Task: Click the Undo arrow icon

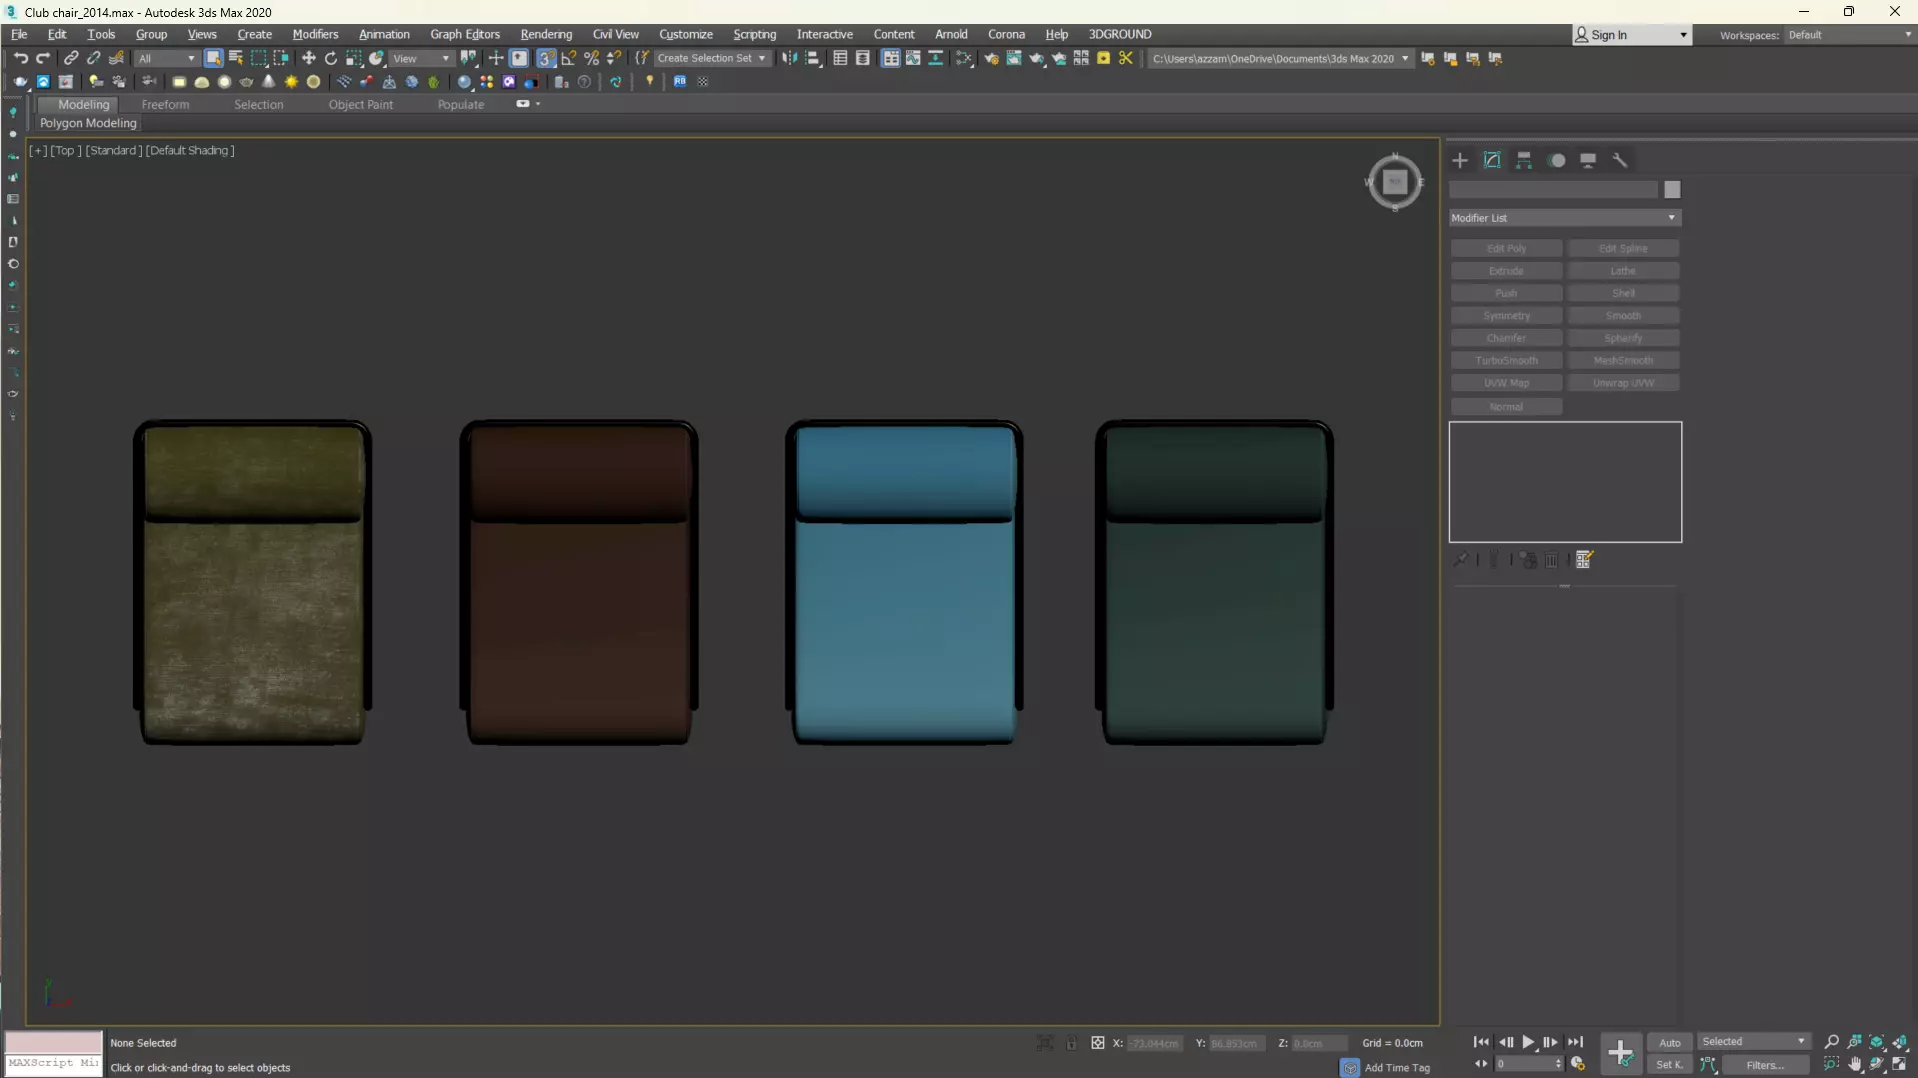Action: 20,58
